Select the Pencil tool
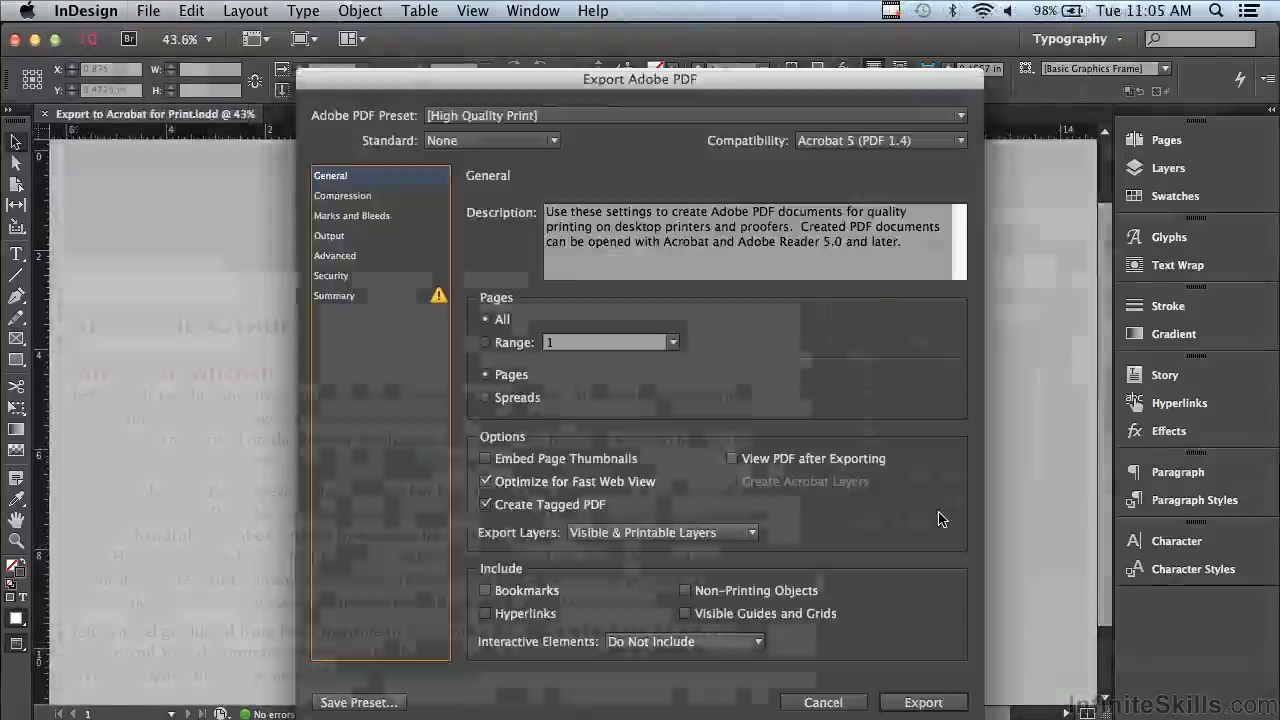 [x=16, y=318]
